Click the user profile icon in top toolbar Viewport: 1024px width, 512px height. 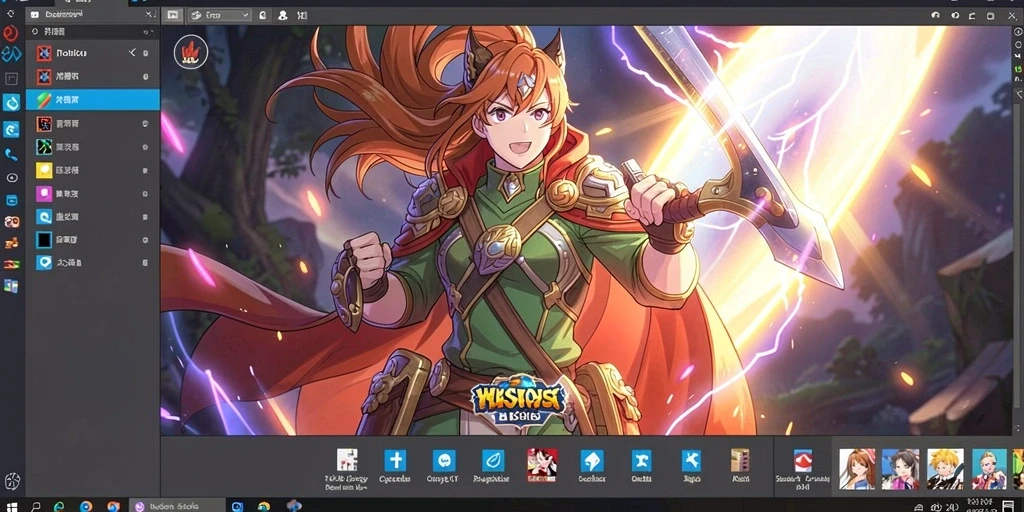coord(283,15)
